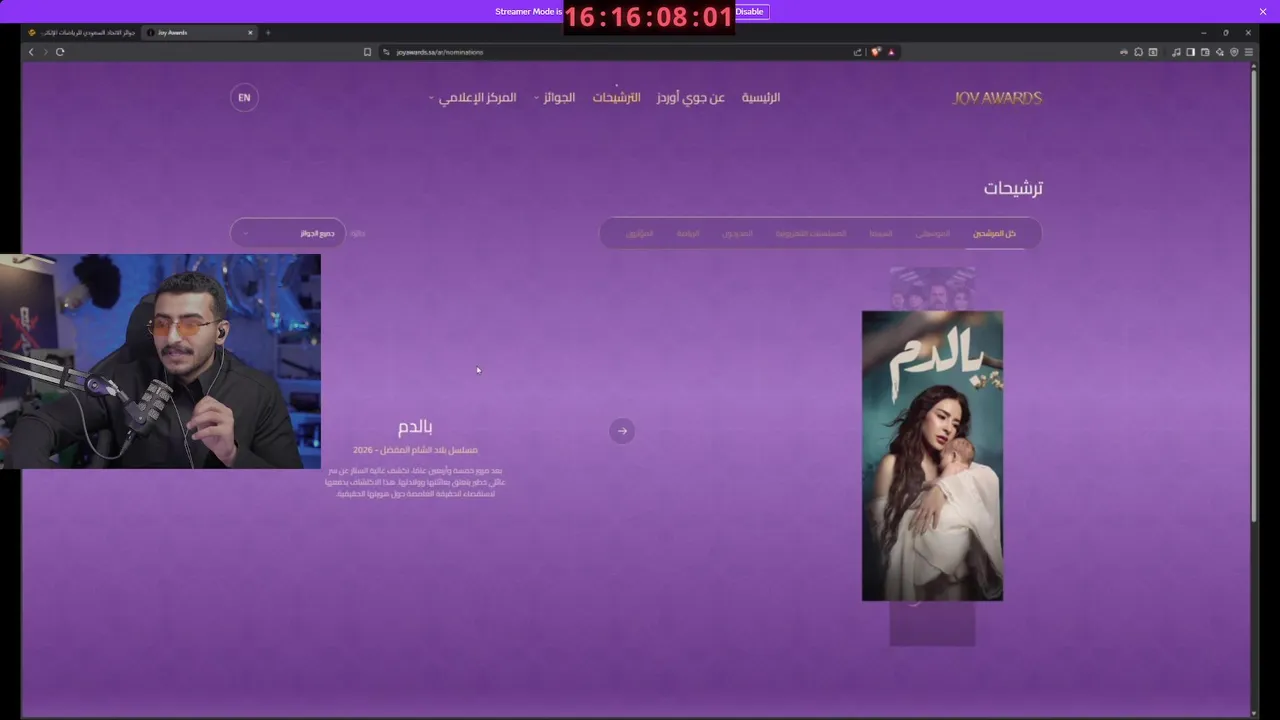Click the مسلسل بلاد الشام المفضل - 2026 text
1280x720 pixels.
pos(415,450)
